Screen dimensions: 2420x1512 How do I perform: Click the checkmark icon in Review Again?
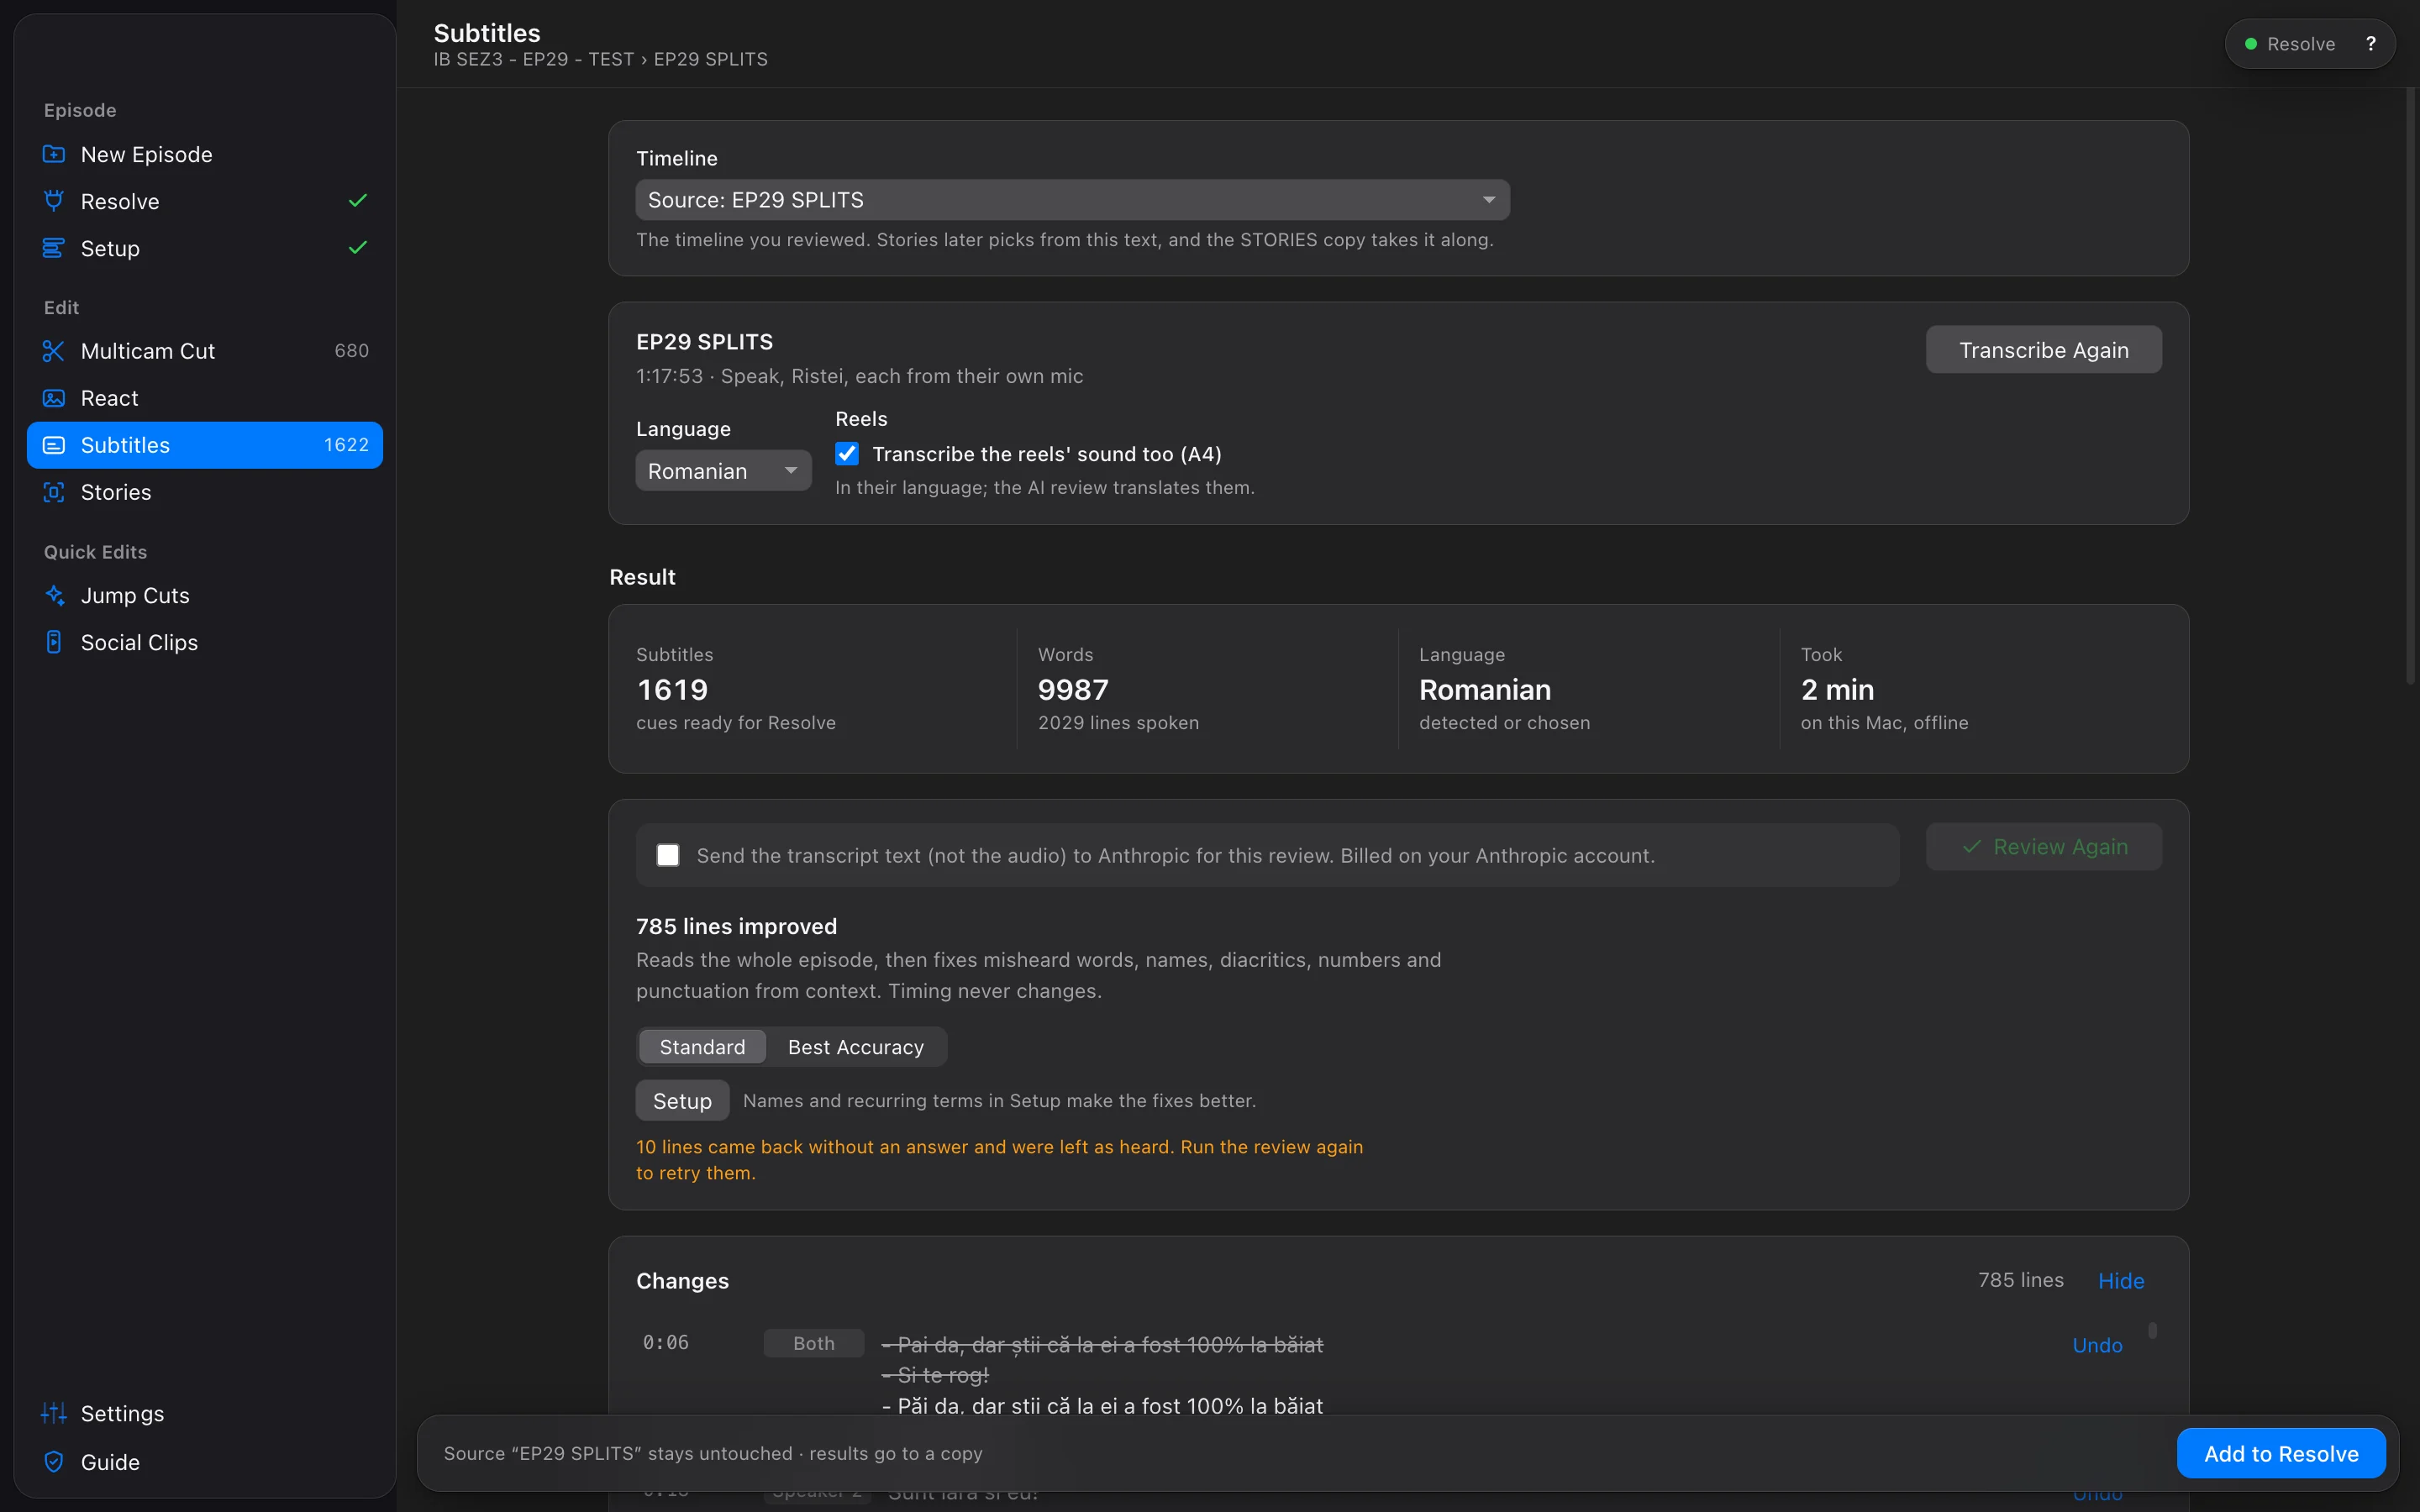(1971, 847)
